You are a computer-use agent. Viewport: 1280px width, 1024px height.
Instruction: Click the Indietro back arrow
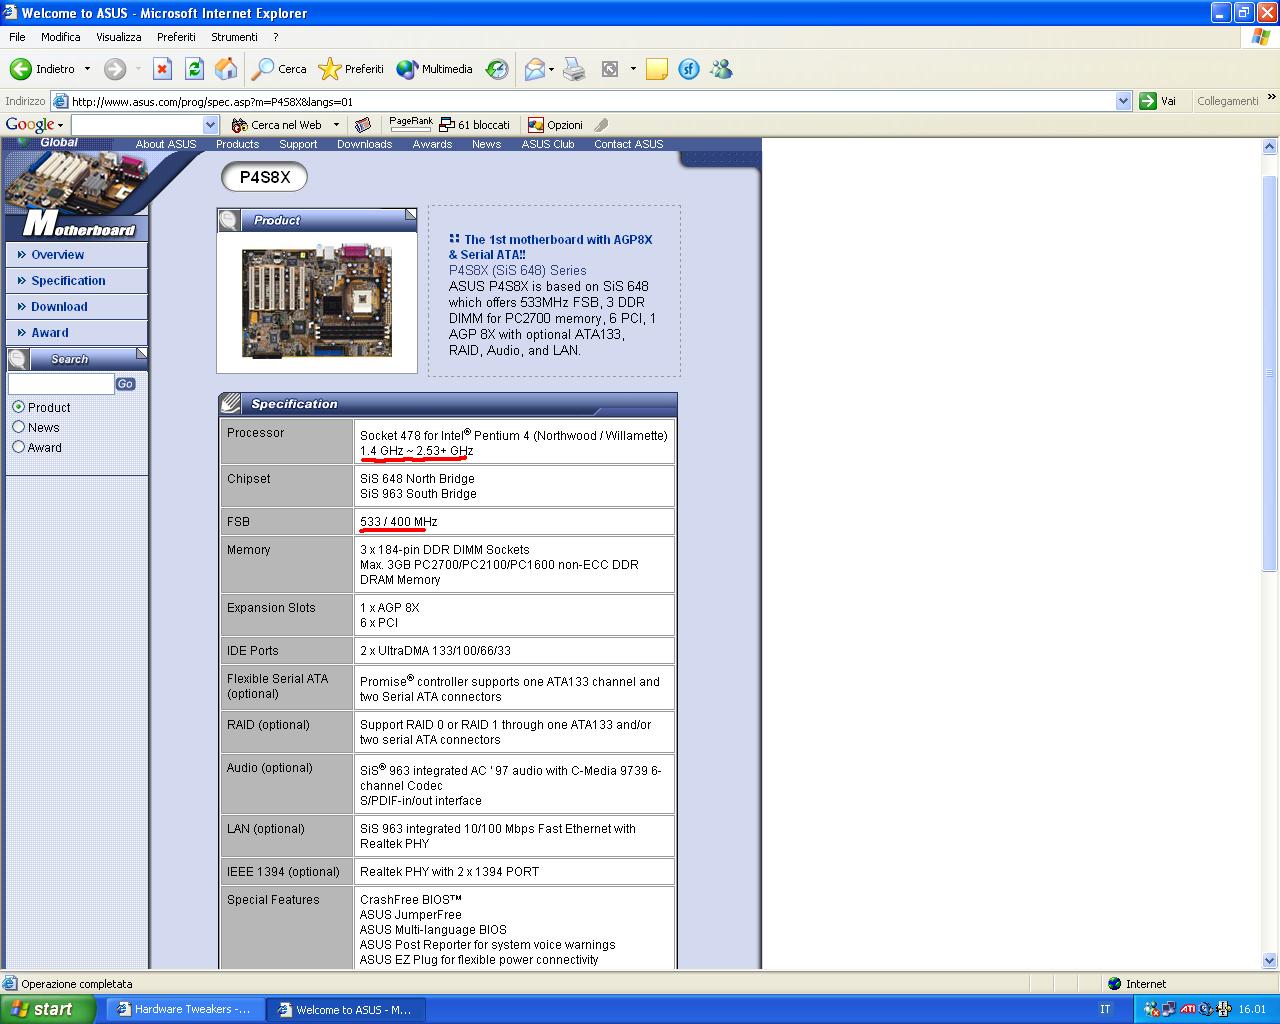point(21,69)
